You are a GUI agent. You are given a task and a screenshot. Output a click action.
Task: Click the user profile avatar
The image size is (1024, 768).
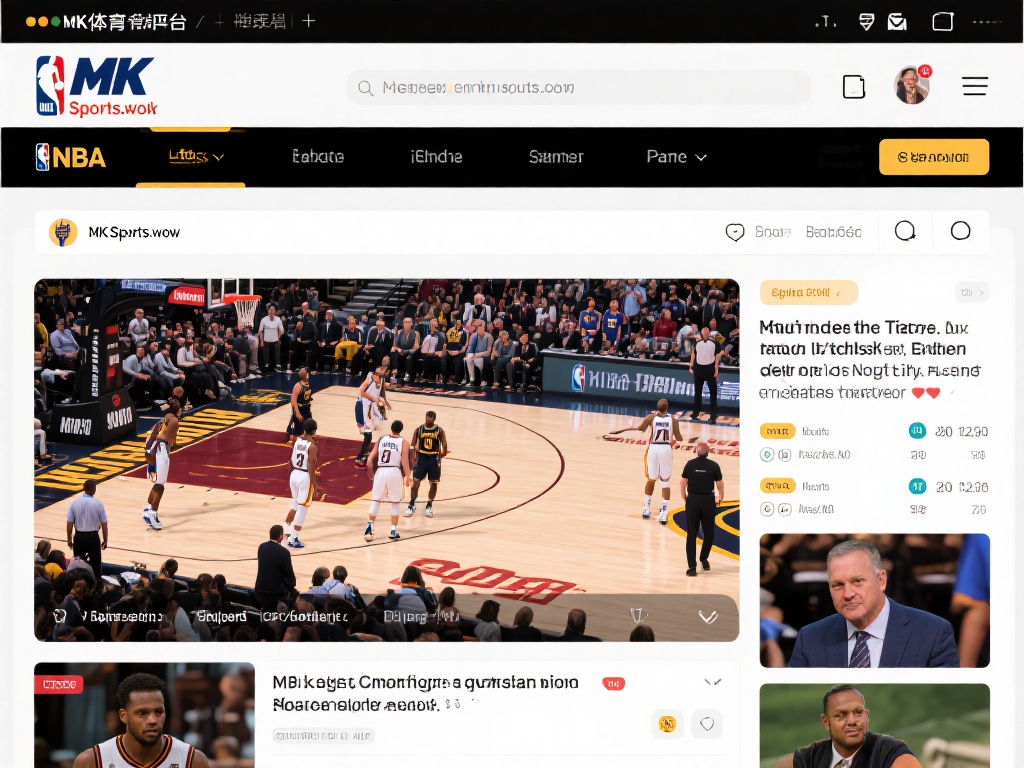pos(911,86)
